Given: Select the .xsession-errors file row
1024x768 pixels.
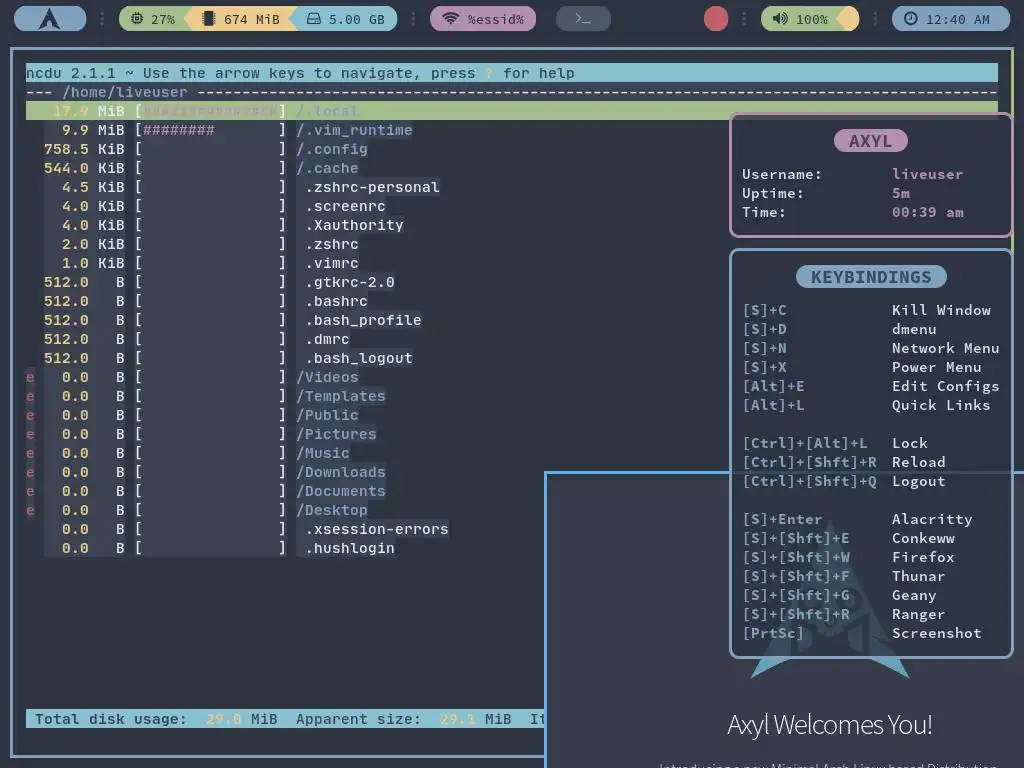Looking at the screenshot, I should (246, 529).
